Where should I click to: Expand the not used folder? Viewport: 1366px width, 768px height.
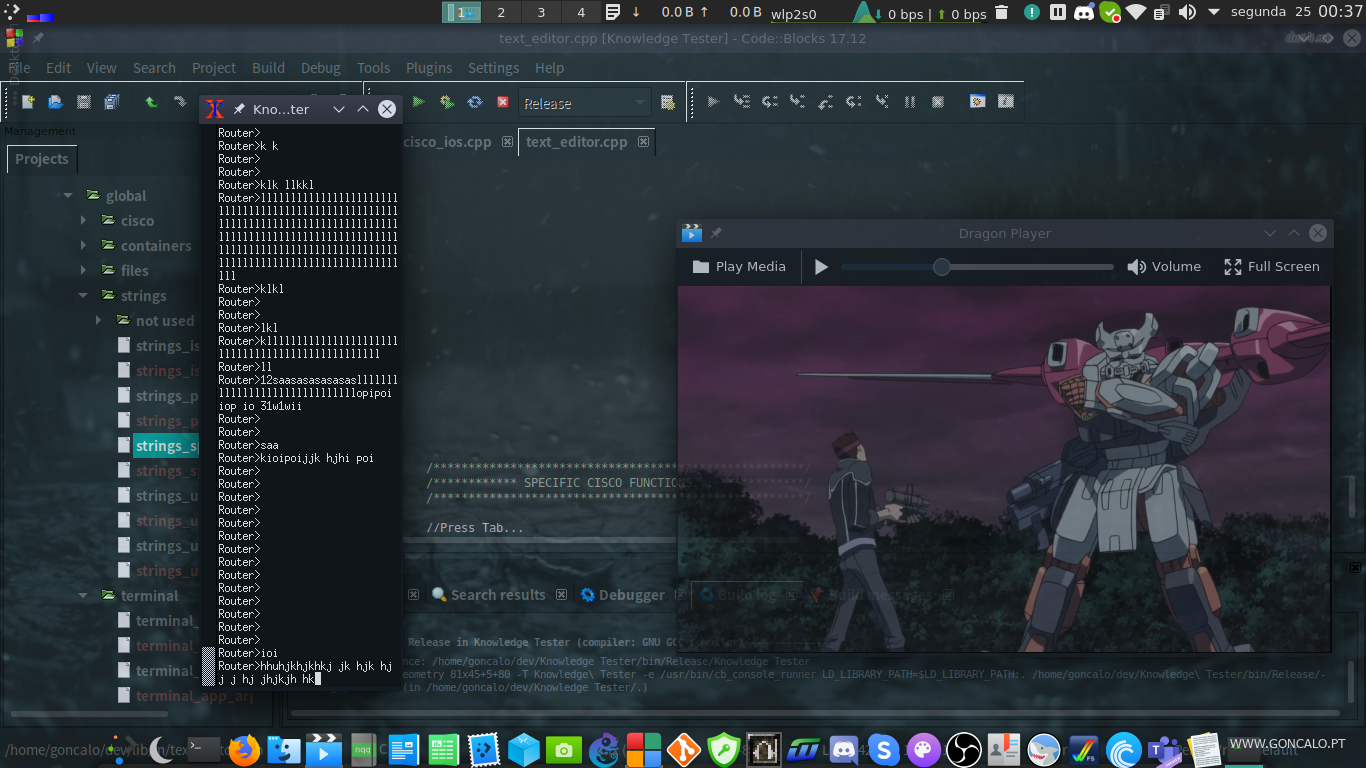(99, 321)
